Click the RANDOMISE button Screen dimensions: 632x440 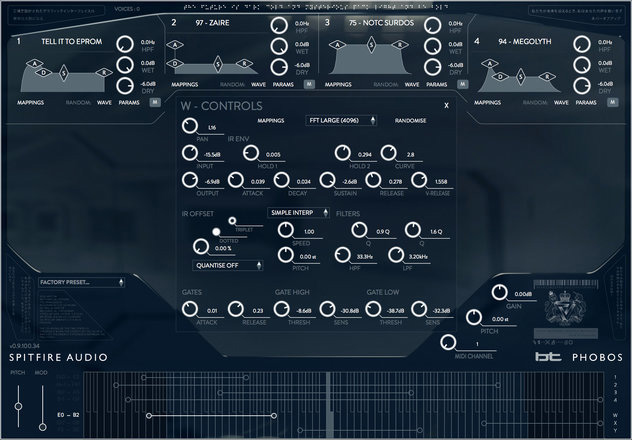click(x=410, y=120)
